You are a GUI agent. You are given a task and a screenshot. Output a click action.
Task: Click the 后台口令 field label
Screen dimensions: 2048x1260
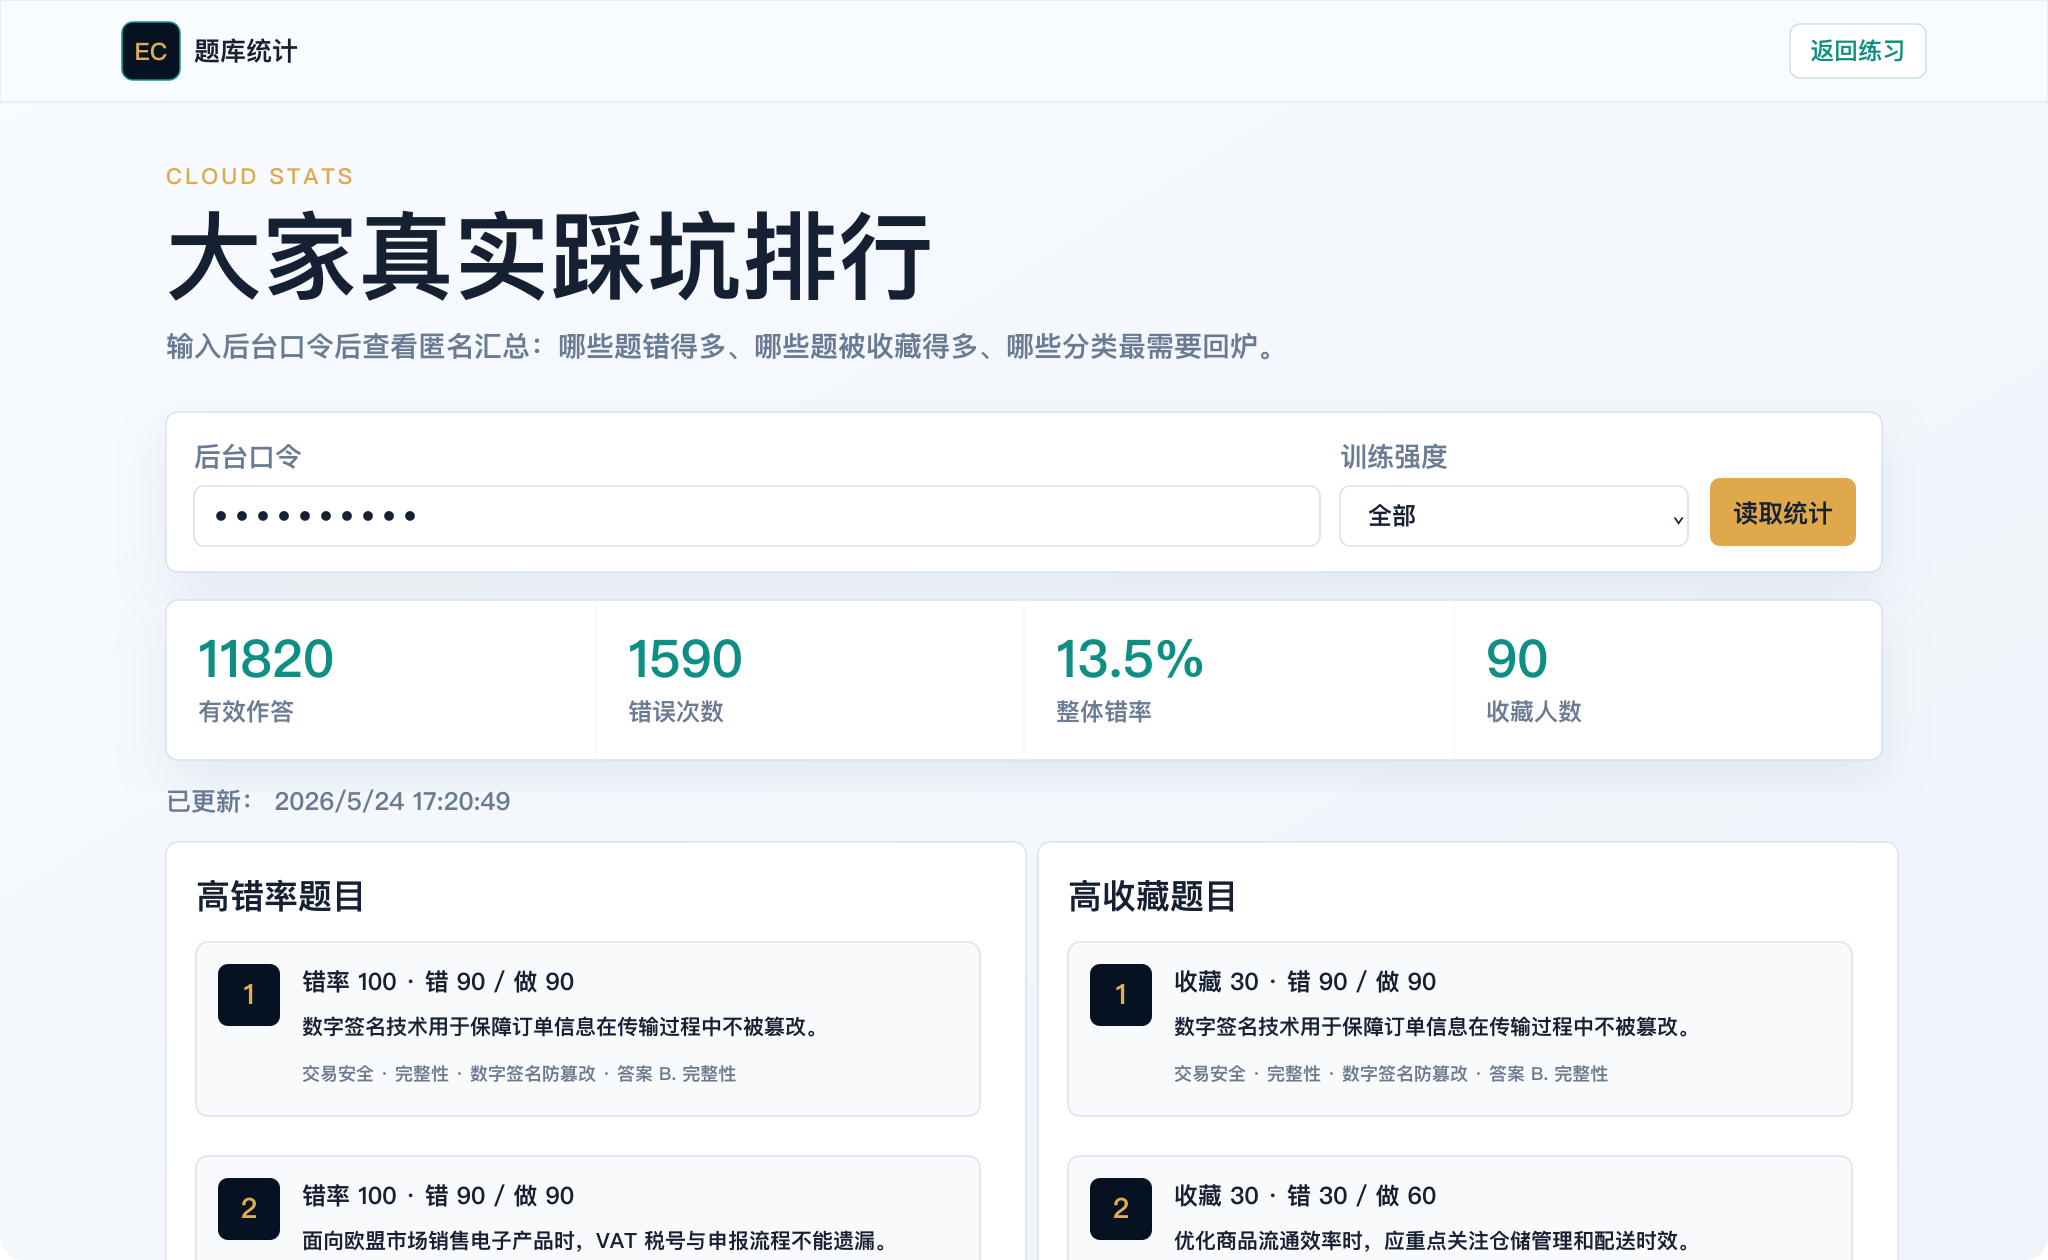pyautogui.click(x=248, y=457)
